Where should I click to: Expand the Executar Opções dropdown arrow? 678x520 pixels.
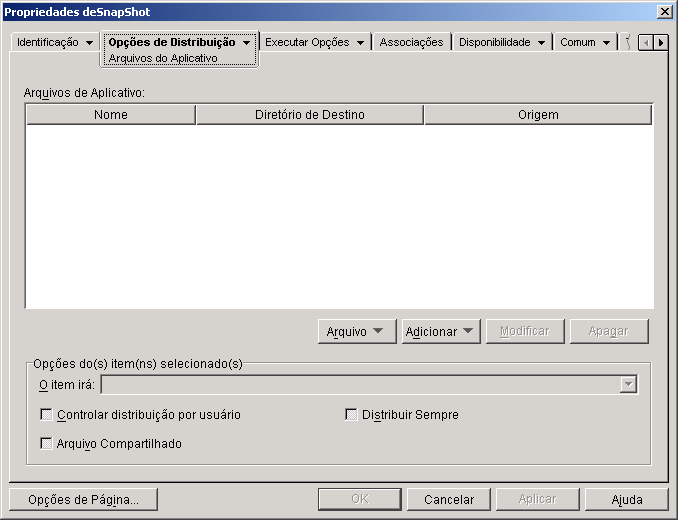point(361,43)
